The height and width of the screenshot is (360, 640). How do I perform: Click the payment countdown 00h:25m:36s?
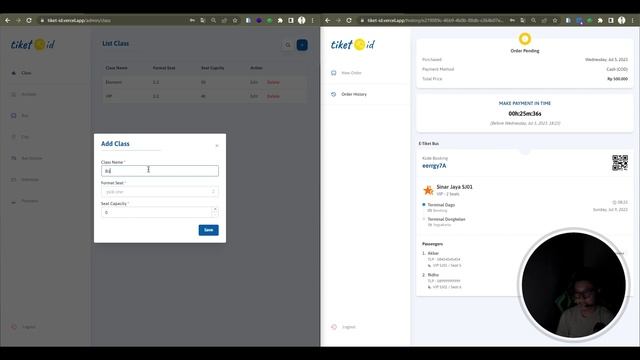coord(524,113)
